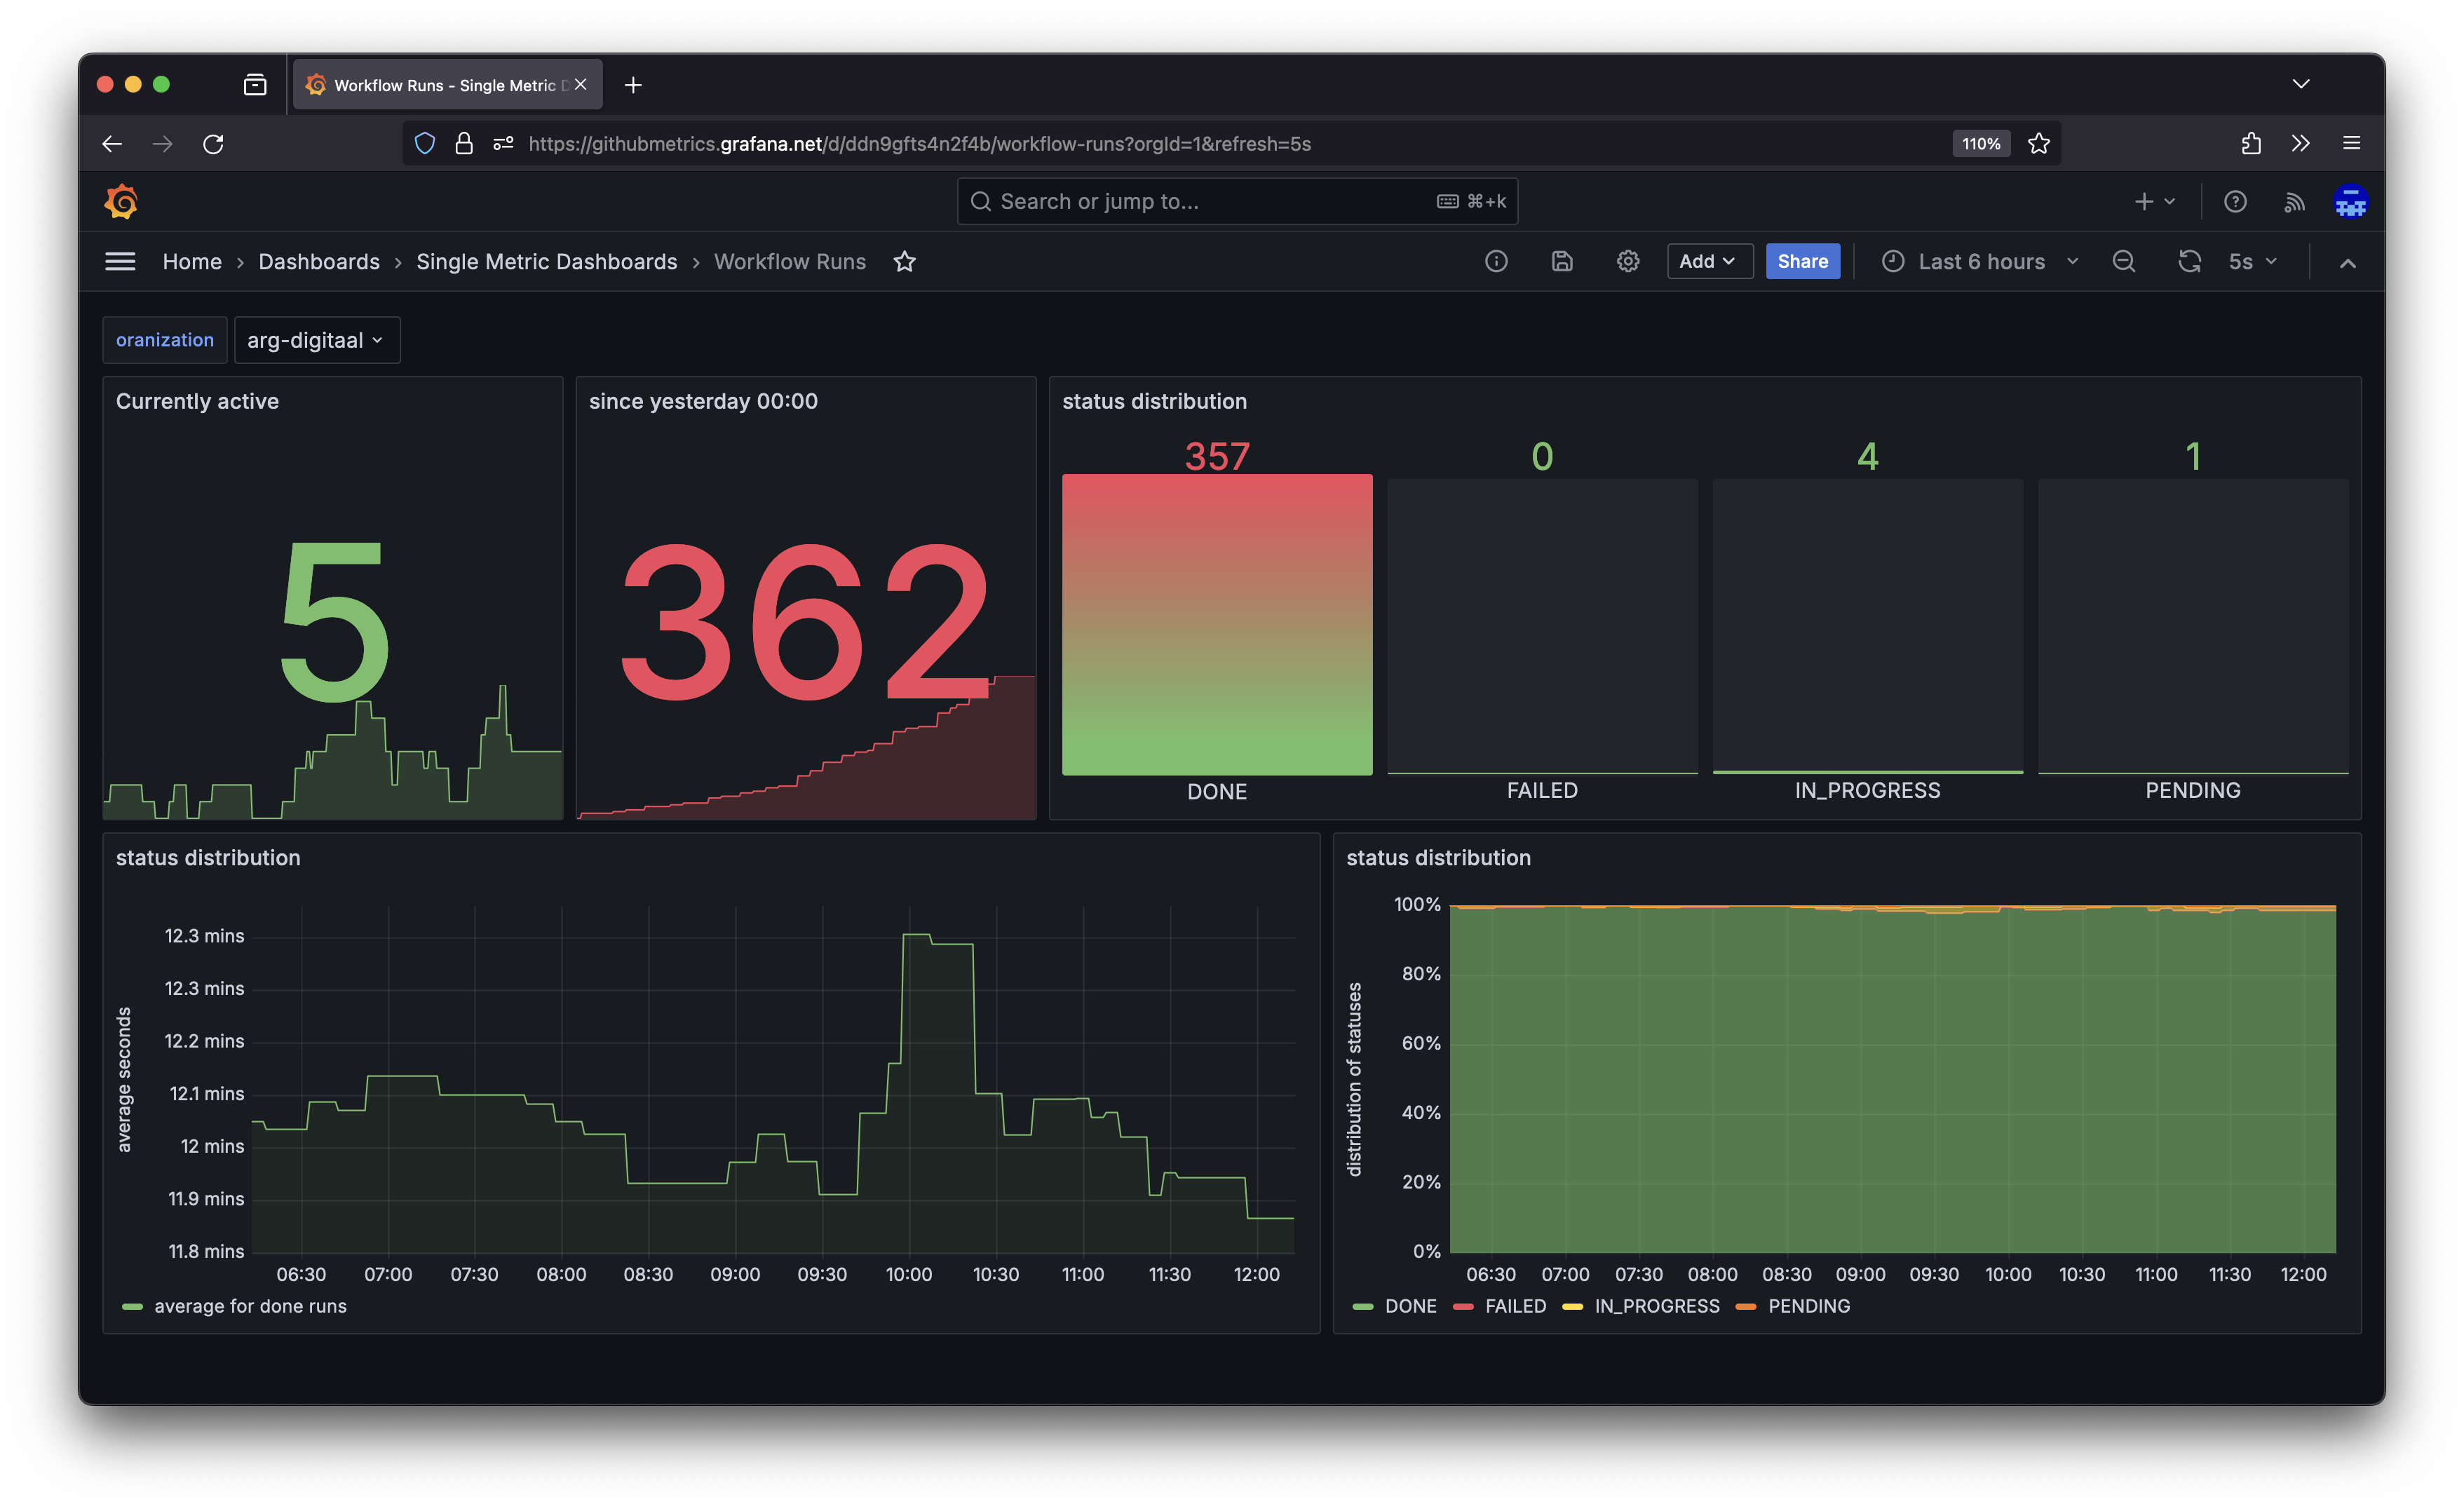
Task: Zoom out the time range
Action: tap(2124, 261)
